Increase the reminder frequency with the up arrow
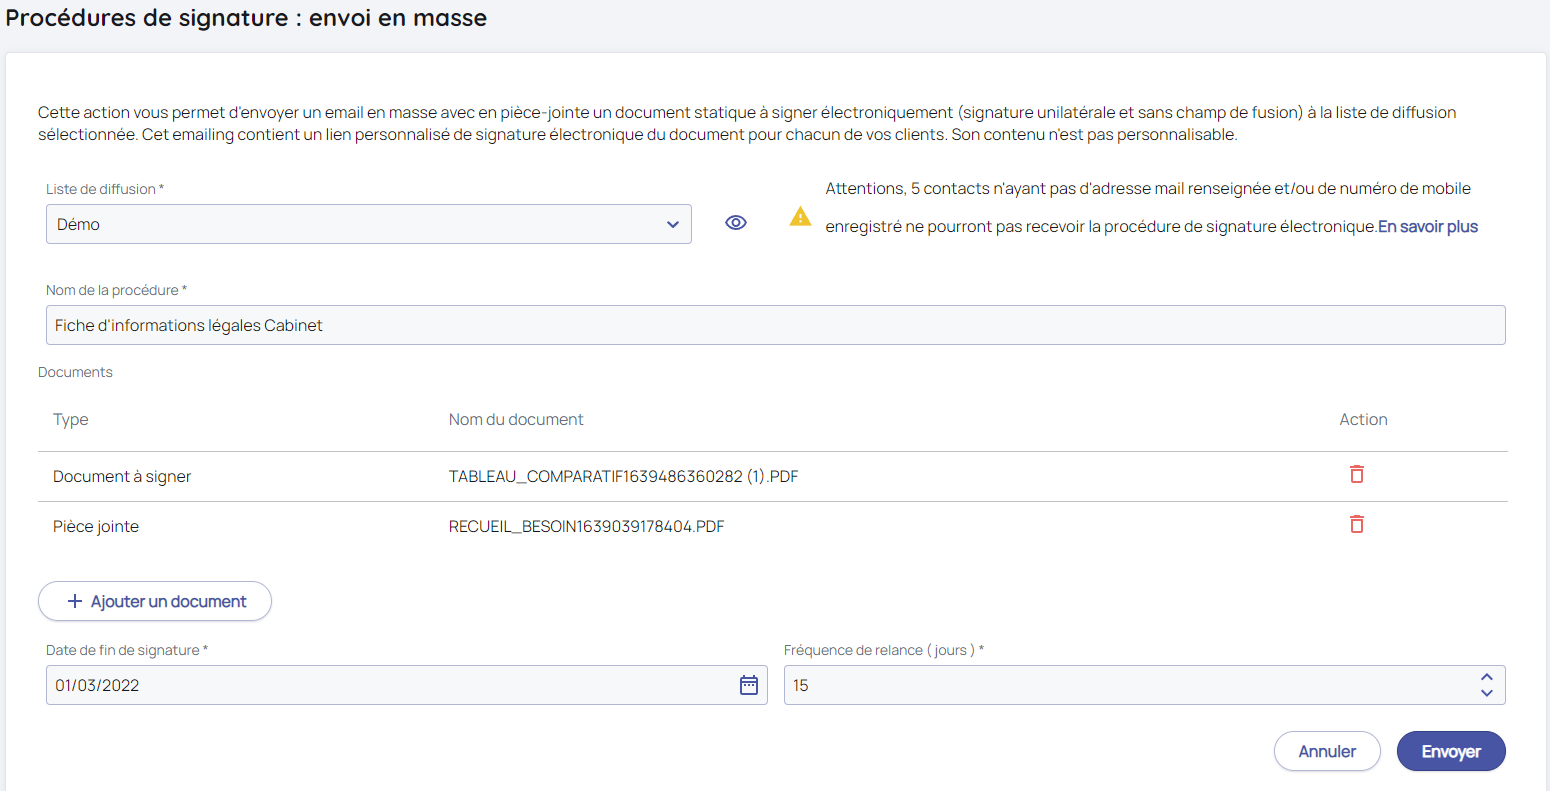 coord(1486,677)
